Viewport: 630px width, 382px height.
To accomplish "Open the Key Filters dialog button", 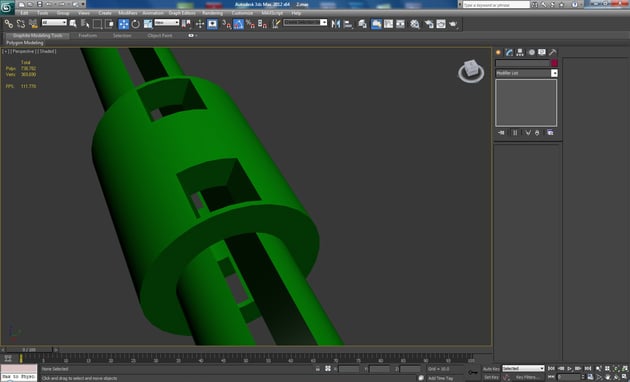I will click(x=528, y=377).
